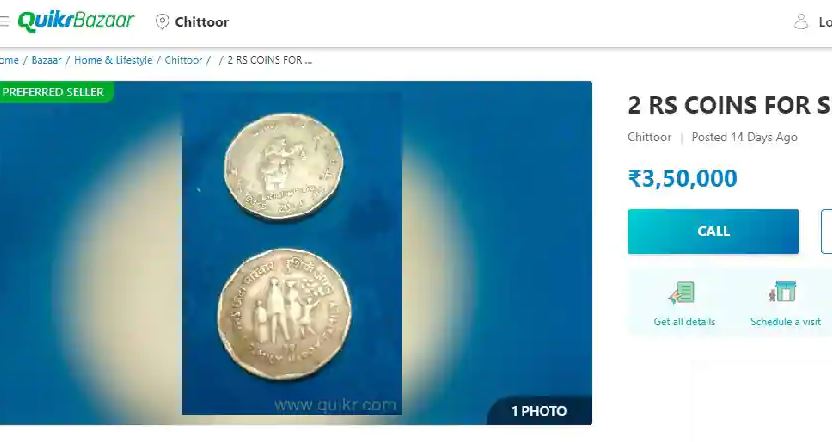Click the location pin icon

[x=162, y=21]
